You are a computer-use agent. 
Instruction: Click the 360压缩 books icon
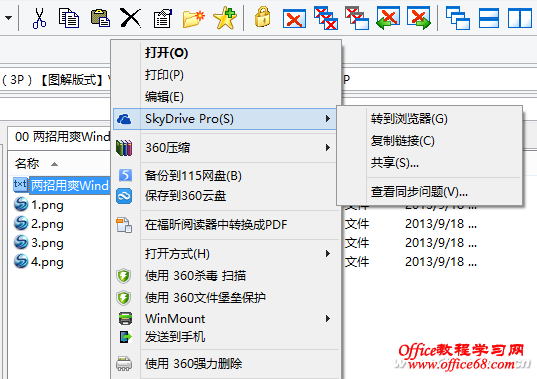124,148
